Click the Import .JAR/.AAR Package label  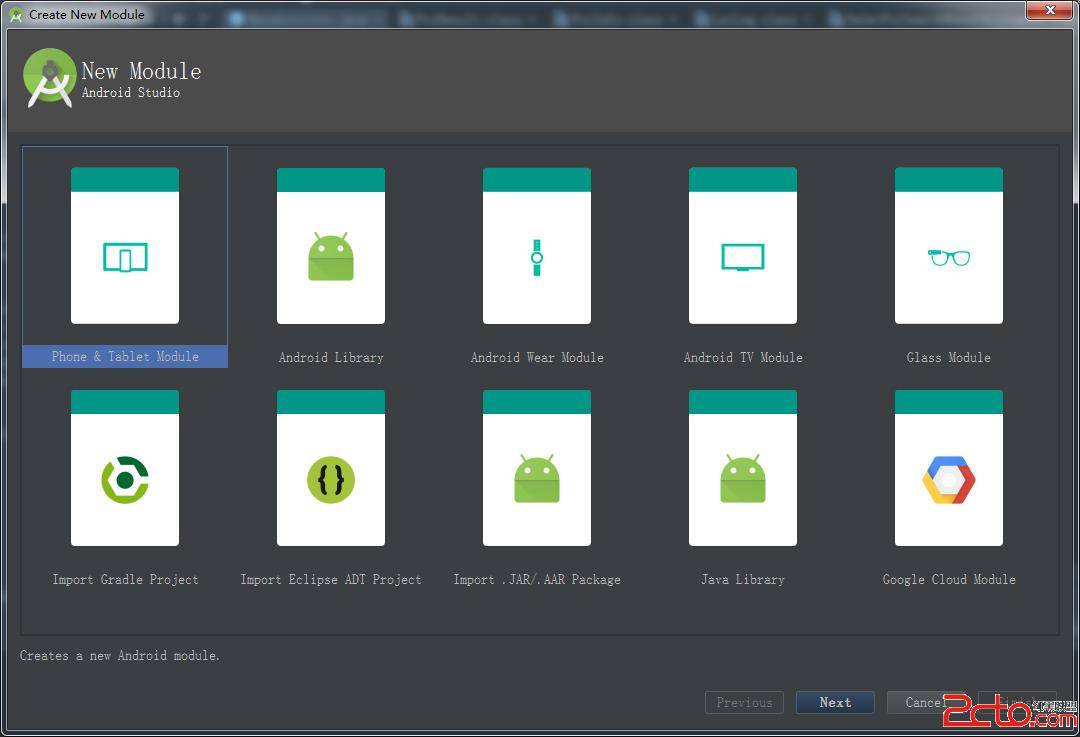(x=537, y=579)
